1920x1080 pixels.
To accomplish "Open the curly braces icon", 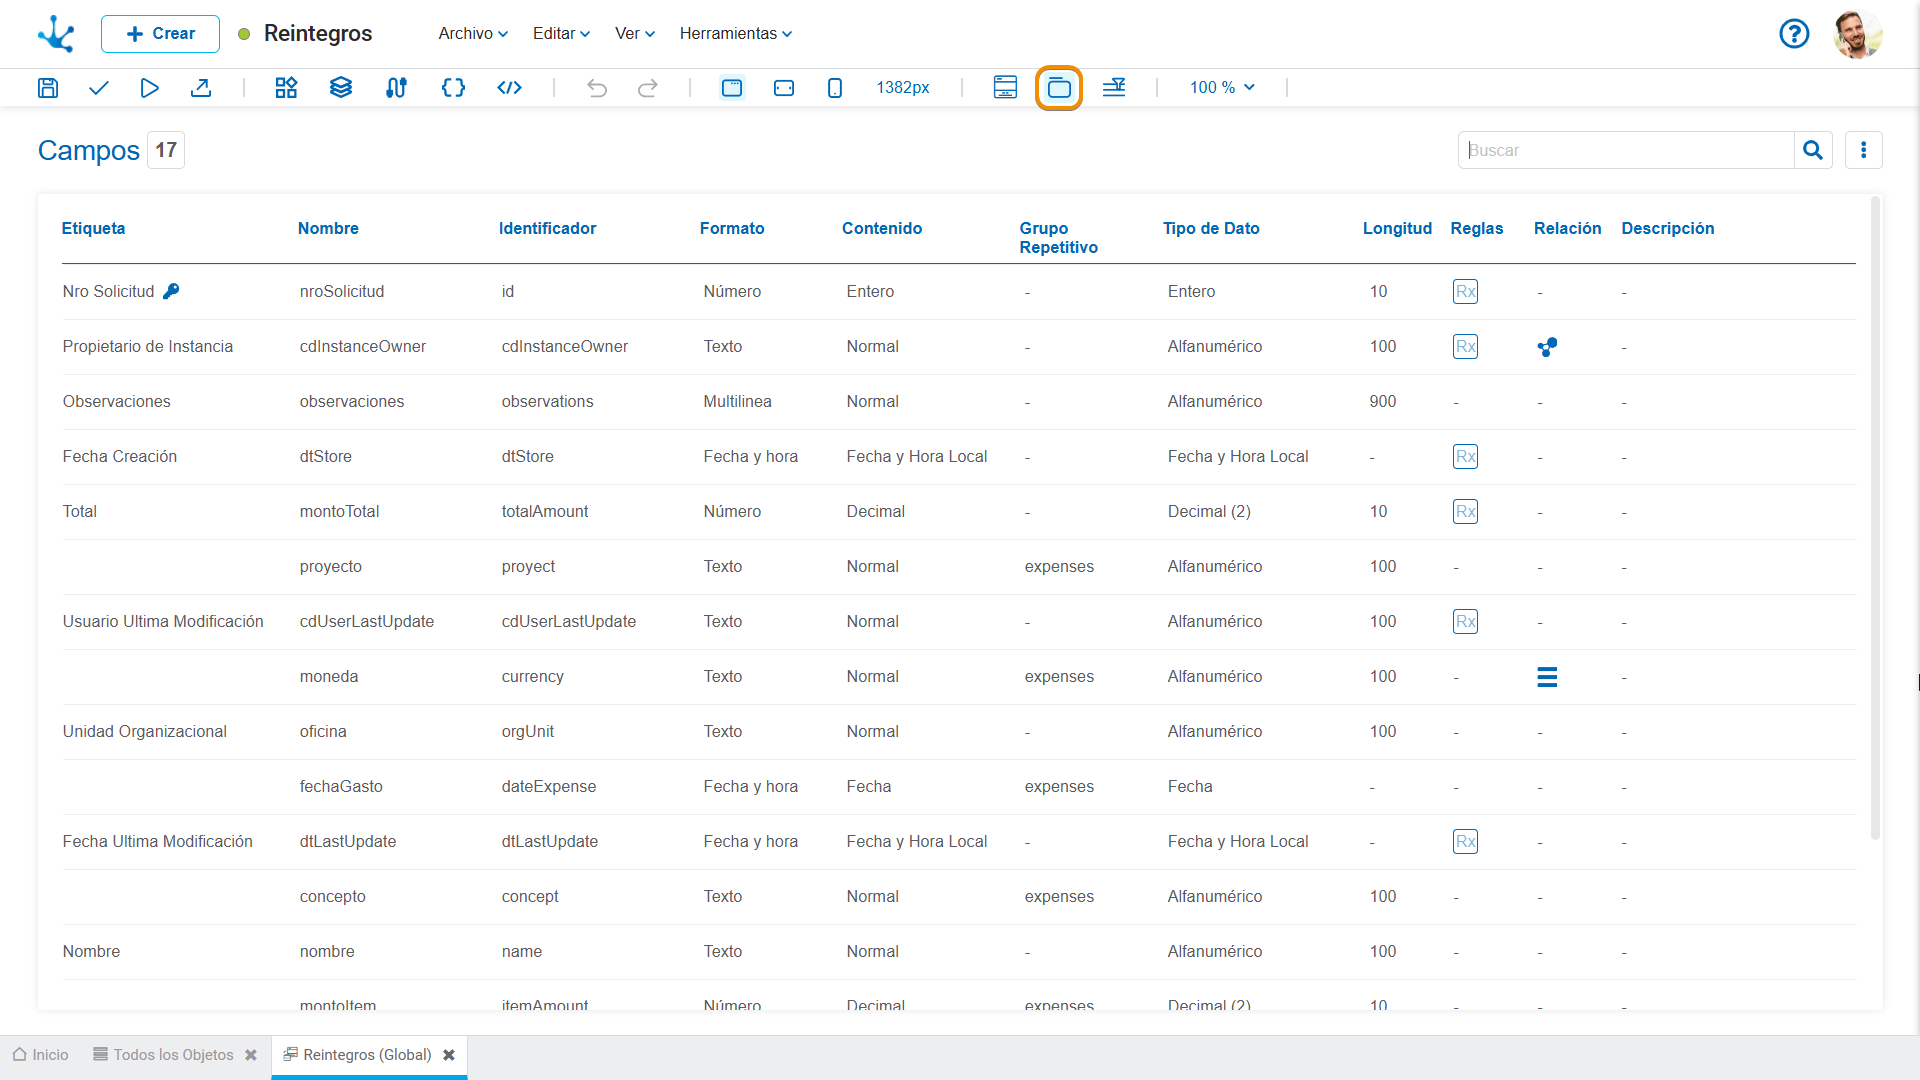I will (453, 88).
